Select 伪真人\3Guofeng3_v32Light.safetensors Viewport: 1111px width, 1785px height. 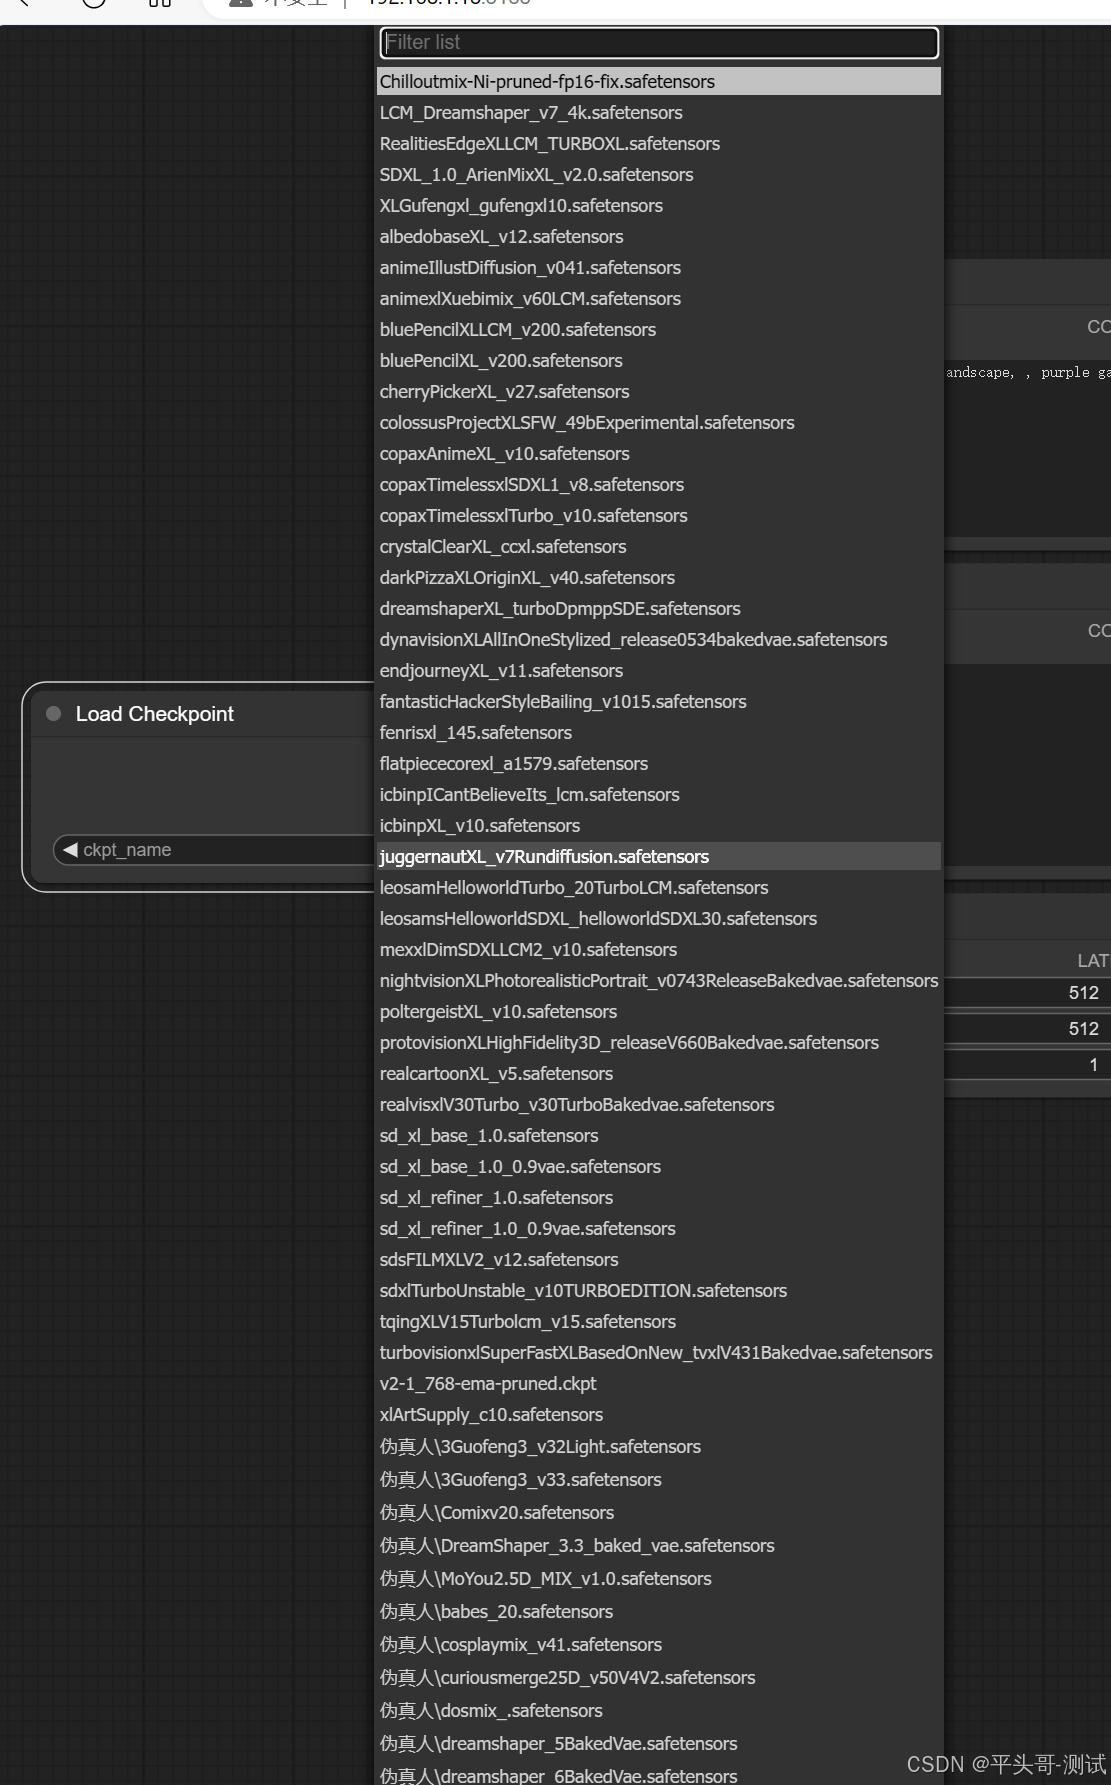[659, 1447]
